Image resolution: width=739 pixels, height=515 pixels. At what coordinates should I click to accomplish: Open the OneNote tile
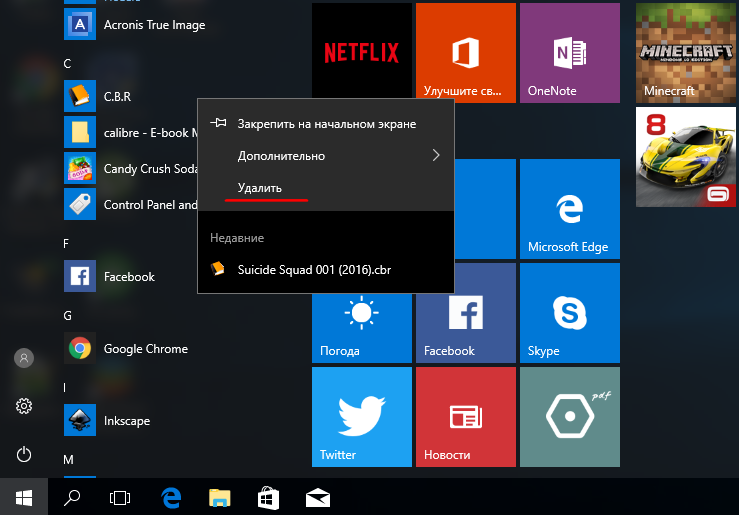tap(570, 53)
